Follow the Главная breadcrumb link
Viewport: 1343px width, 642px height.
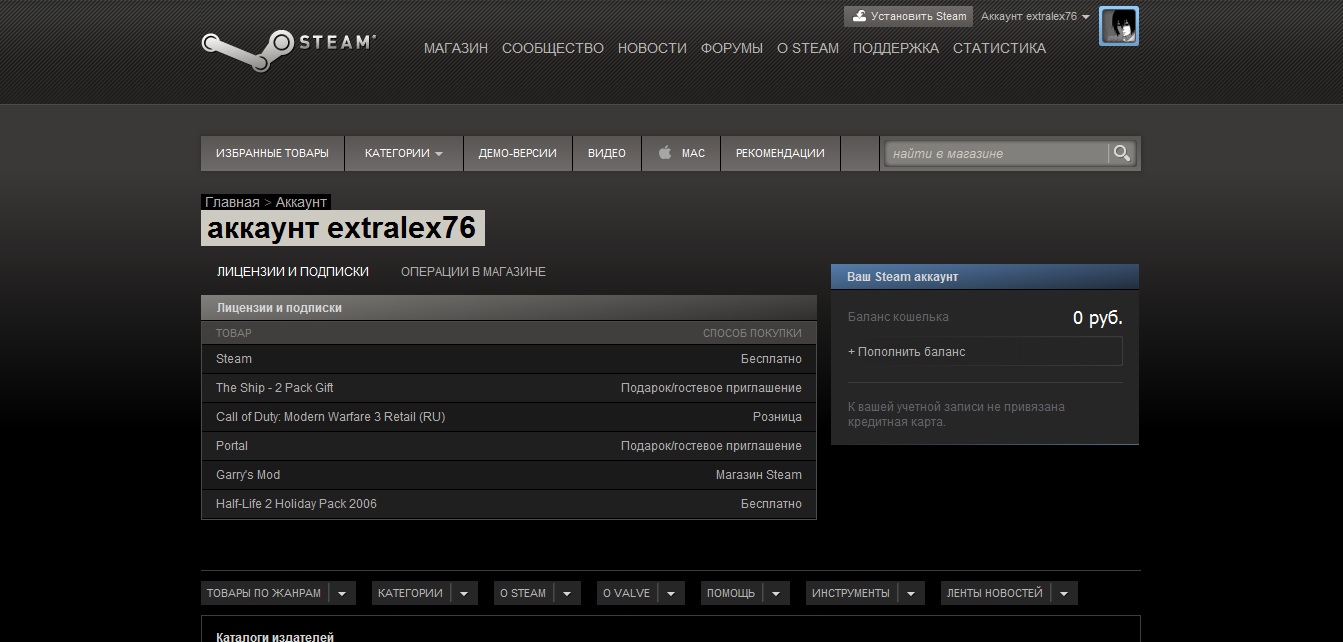(232, 202)
